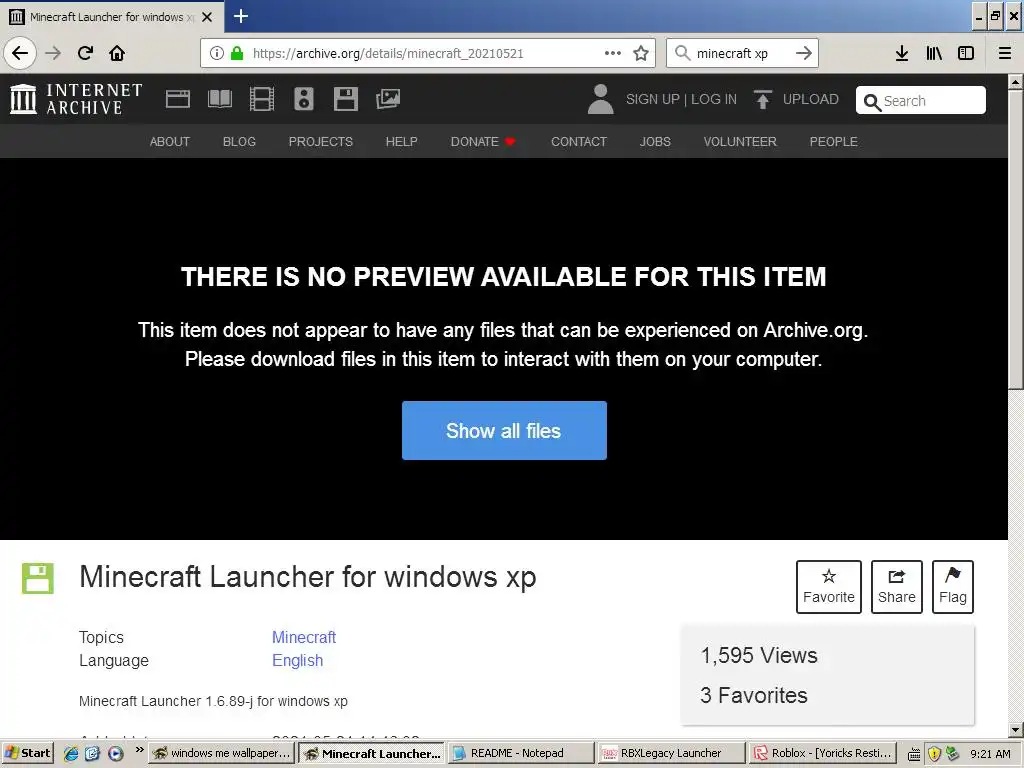Open the PROJECTS menu item

pyautogui.click(x=321, y=142)
